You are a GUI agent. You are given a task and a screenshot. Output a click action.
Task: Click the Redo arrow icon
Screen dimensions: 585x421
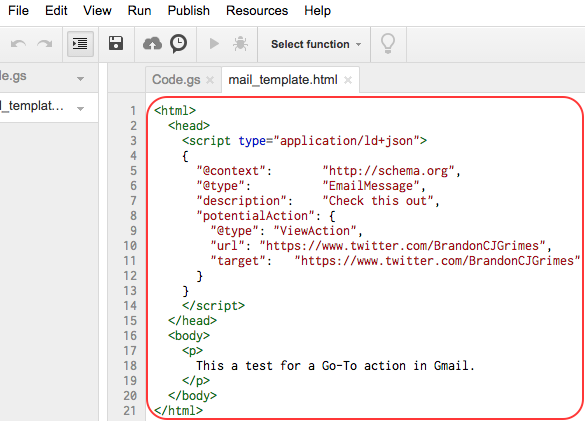coord(45,44)
